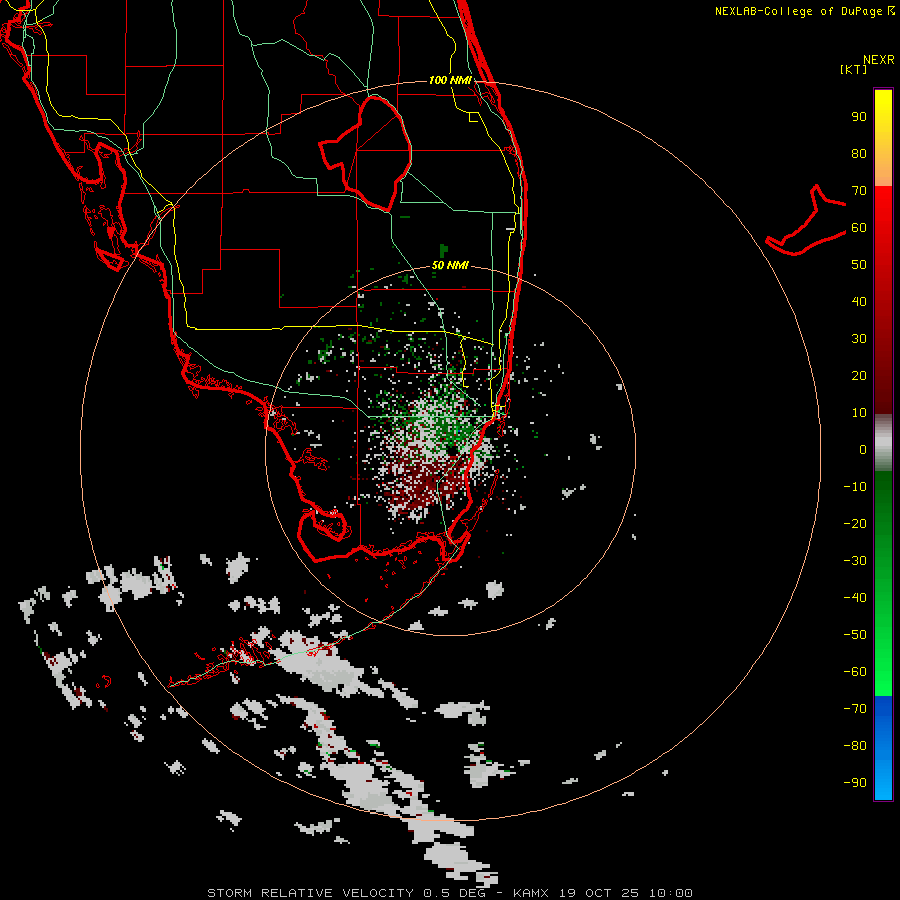
Task: Click the STORM RELATIVE VELOCITY footer title
Action: (311, 893)
